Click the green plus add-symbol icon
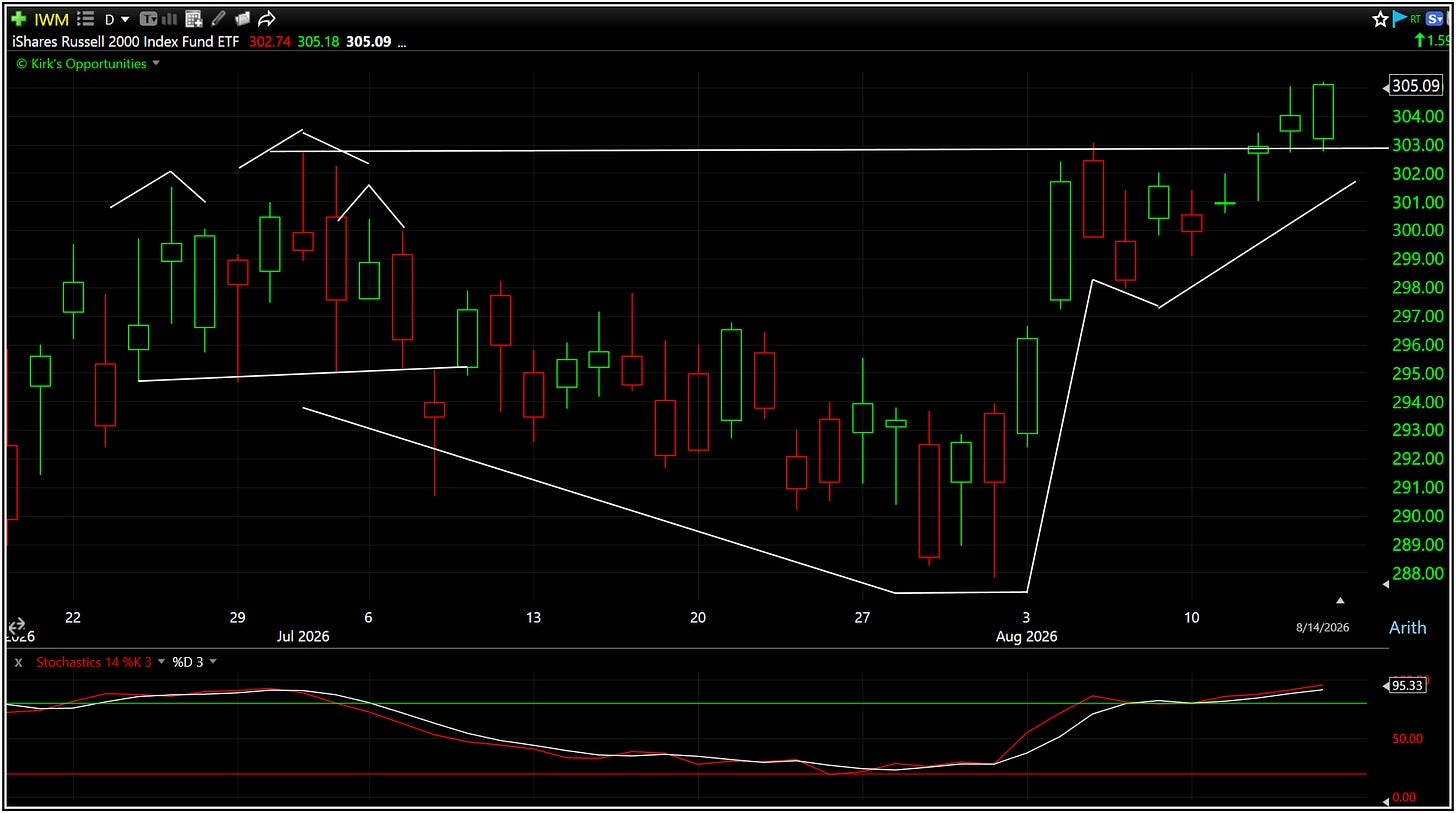The image size is (1456, 813). tap(19, 19)
